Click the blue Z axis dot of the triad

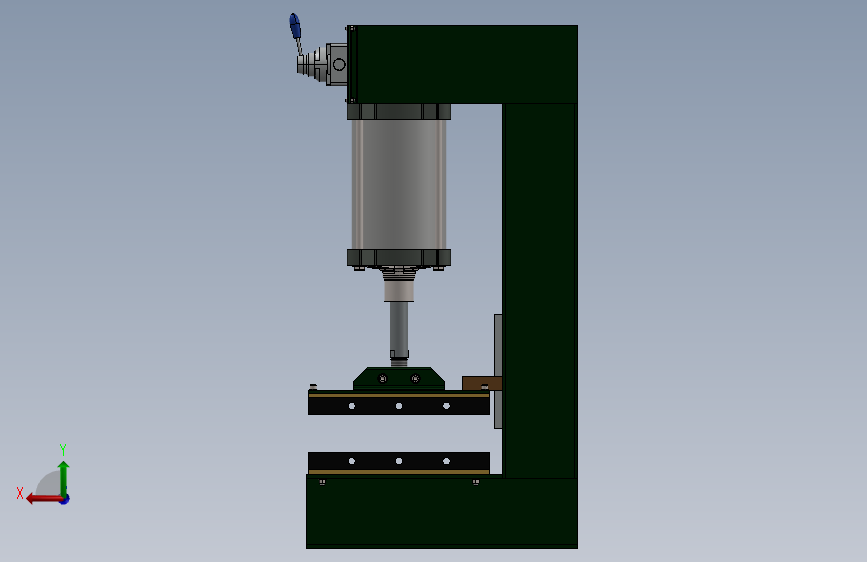click(65, 499)
